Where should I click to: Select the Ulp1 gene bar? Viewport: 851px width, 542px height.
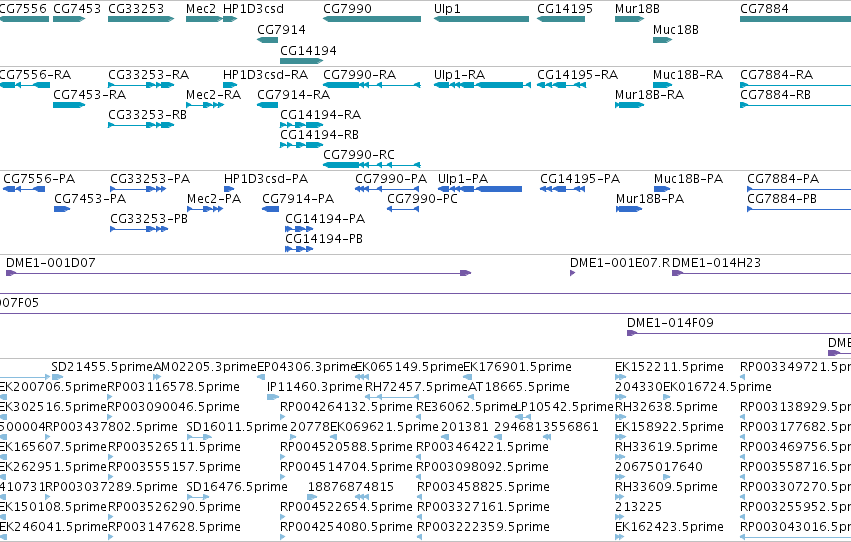tap(481, 19)
